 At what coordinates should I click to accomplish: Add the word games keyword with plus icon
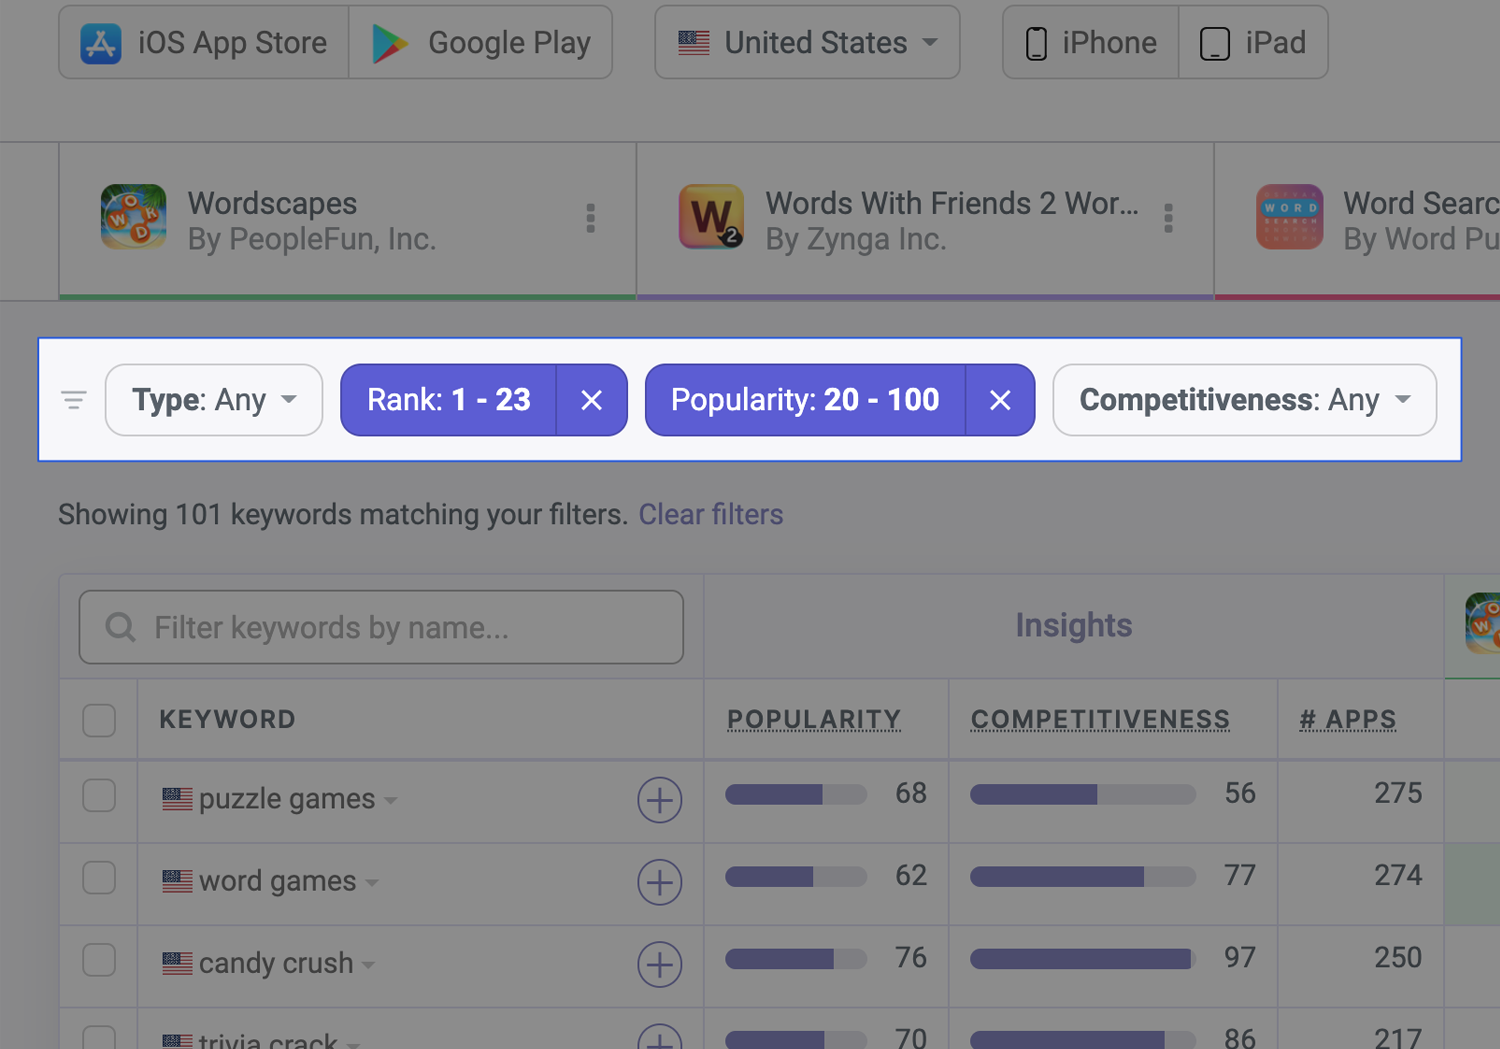660,882
